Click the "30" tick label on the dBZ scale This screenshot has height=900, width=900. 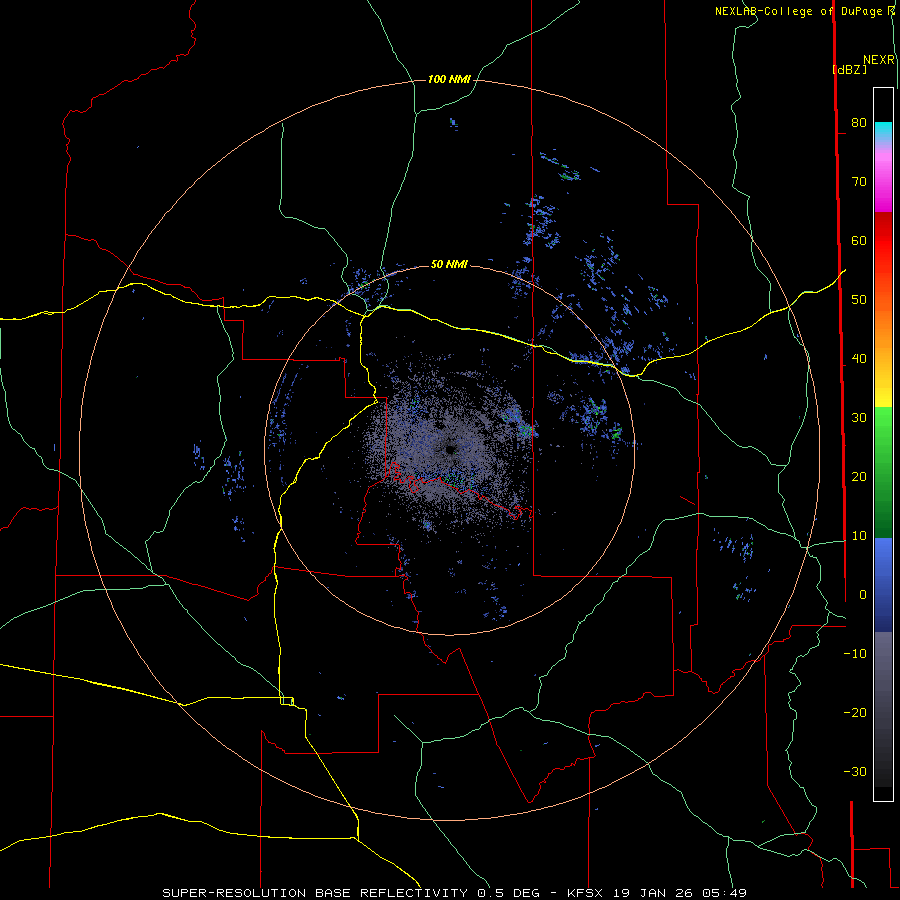(x=859, y=418)
